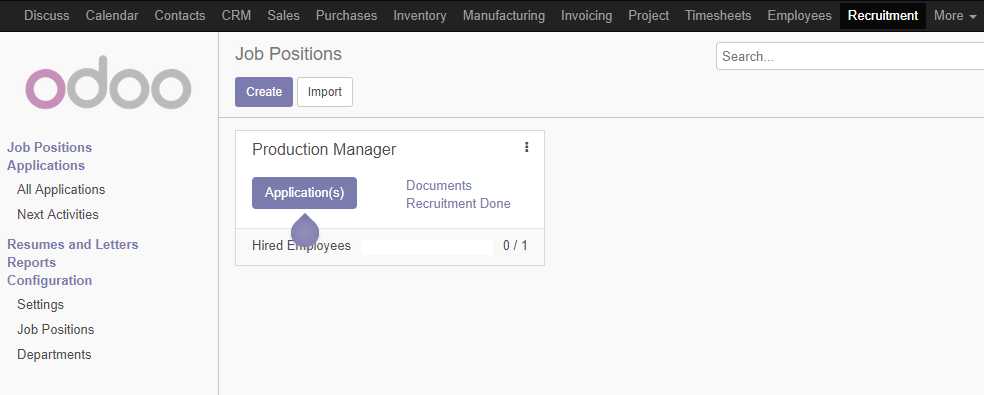Open Resumes and Letters section
The image size is (984, 395).
tap(73, 244)
